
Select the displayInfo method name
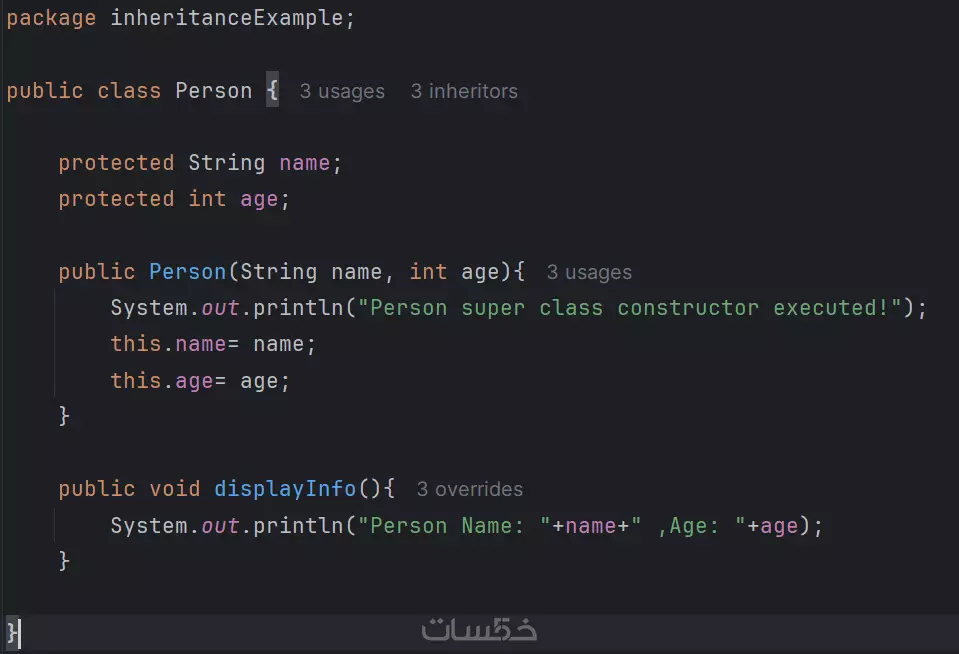[x=285, y=489]
